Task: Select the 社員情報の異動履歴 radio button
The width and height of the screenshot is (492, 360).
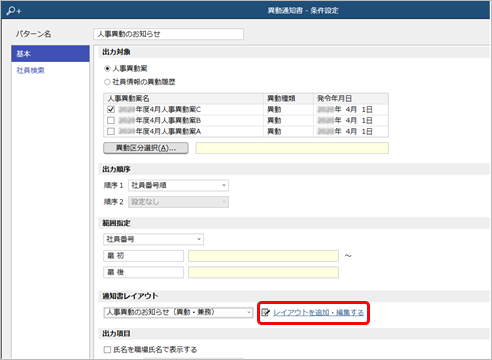Action: [107, 82]
